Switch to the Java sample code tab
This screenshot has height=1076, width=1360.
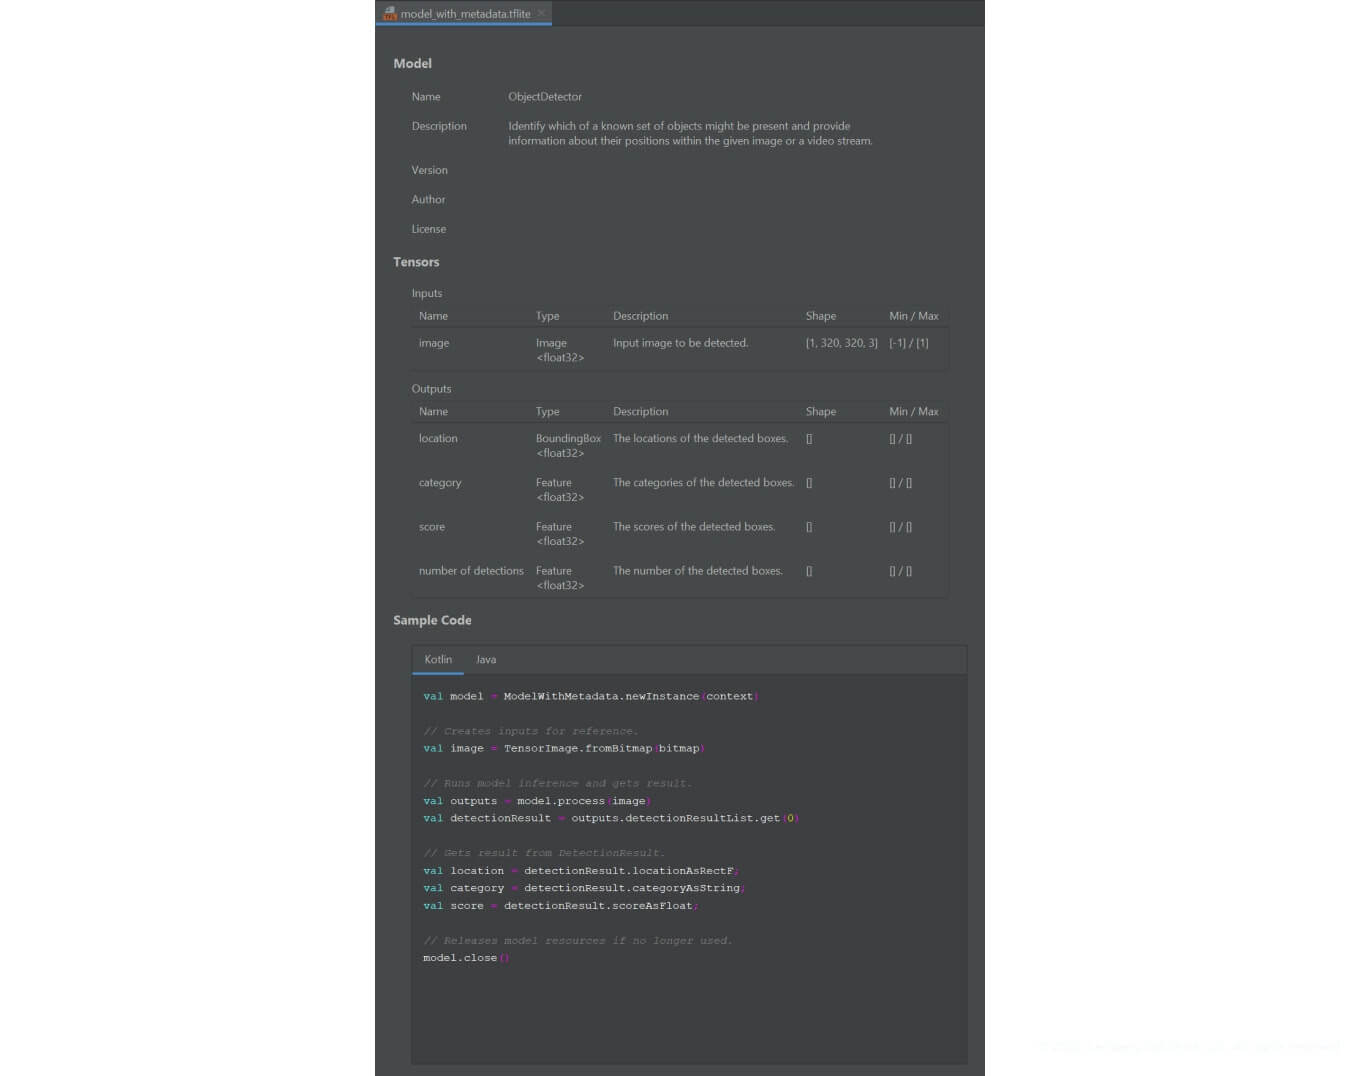pyautogui.click(x=486, y=660)
